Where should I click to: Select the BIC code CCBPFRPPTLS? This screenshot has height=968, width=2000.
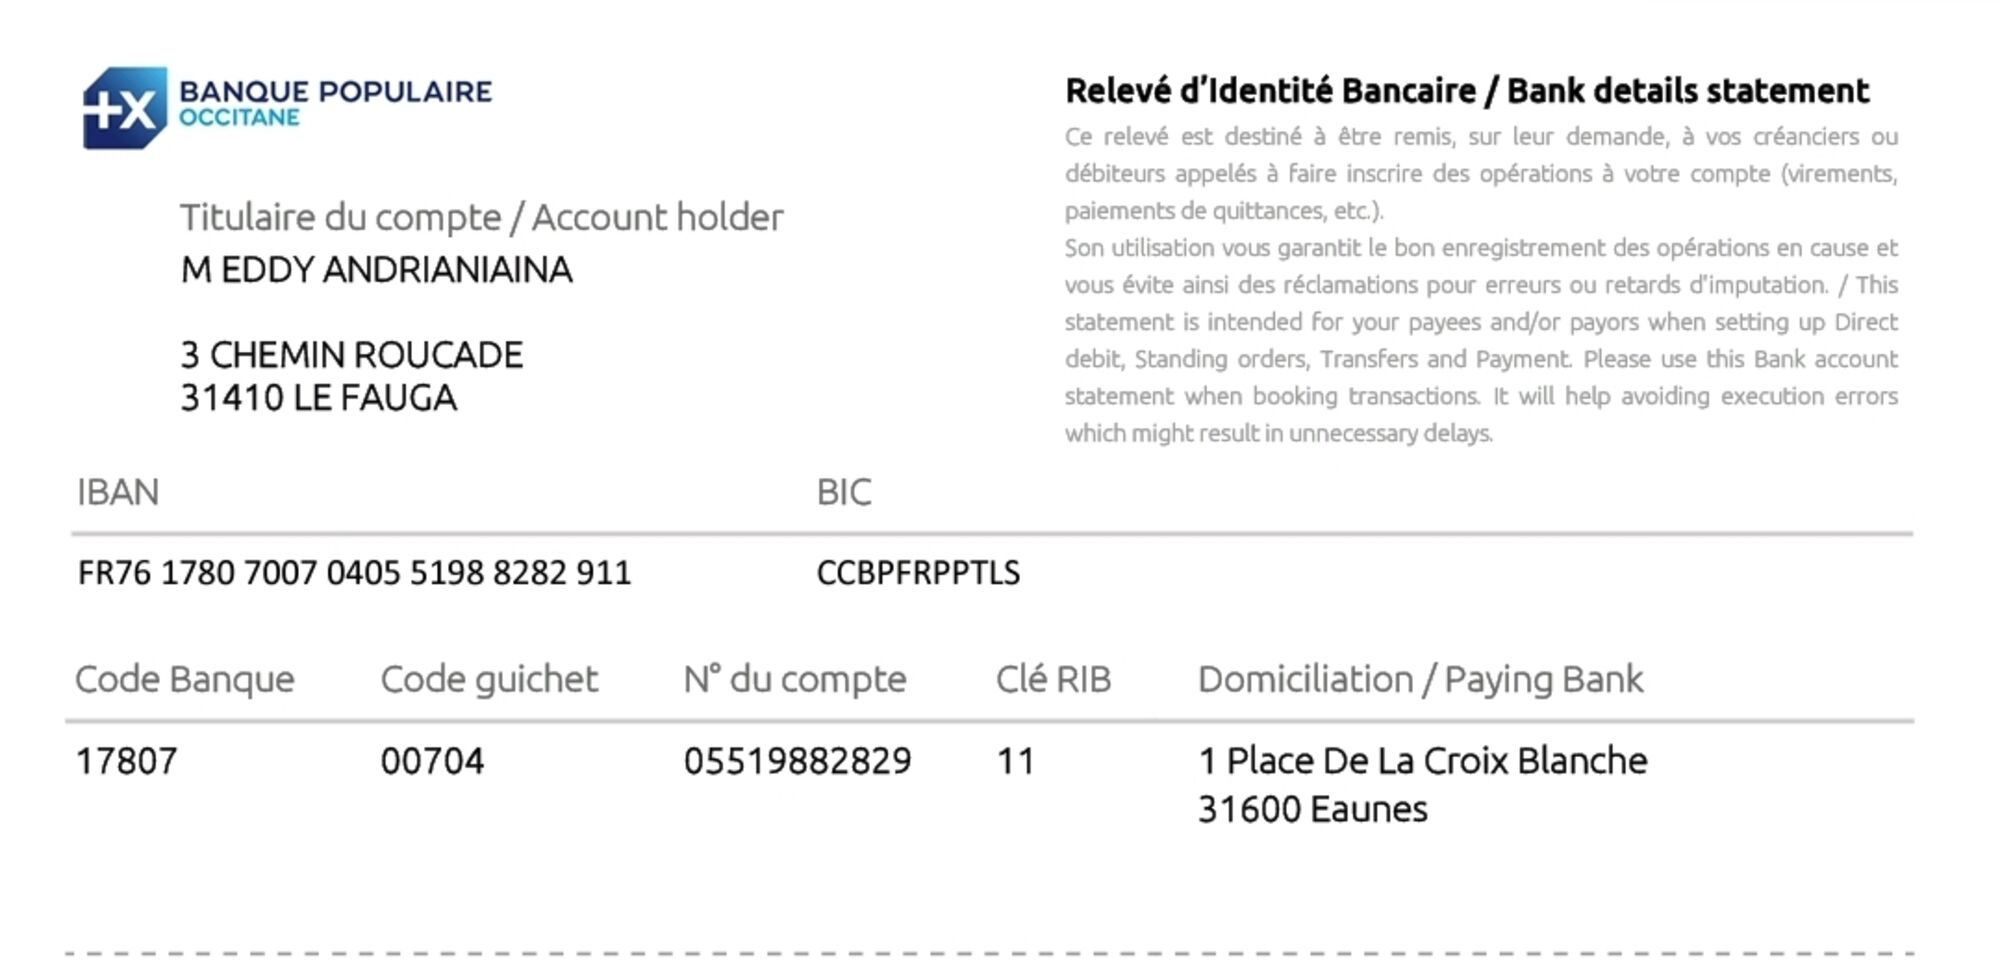tap(918, 573)
